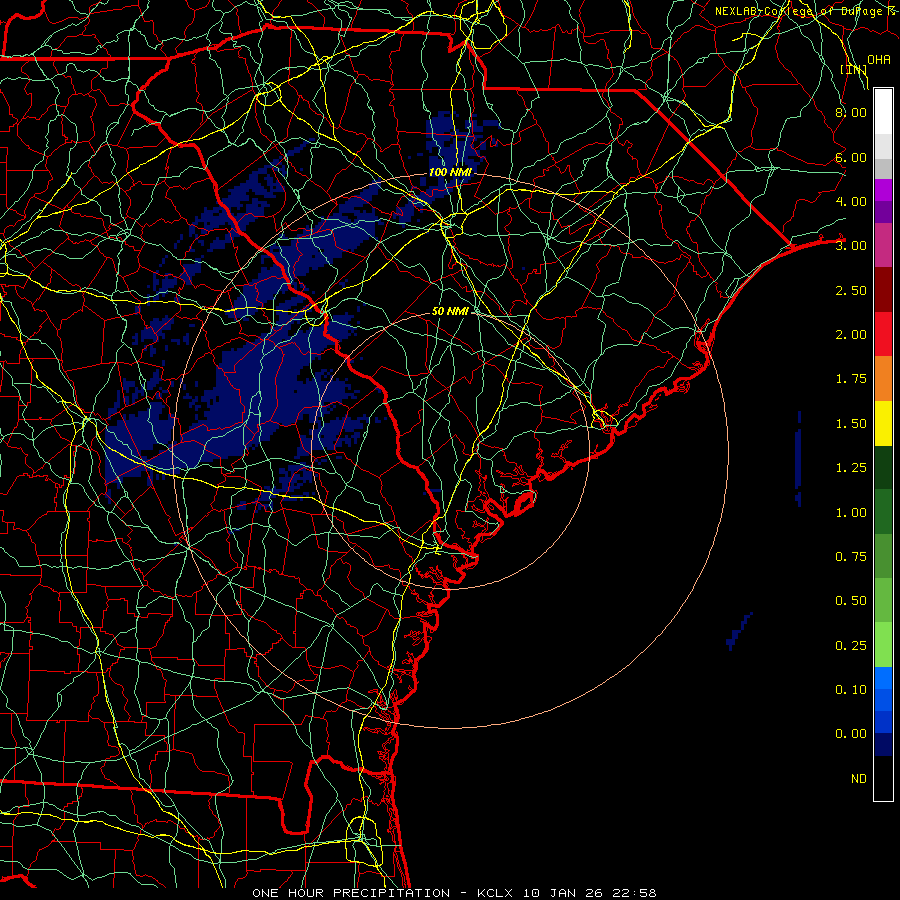
Task: Select the white swatch atop the legend
Action: (x=883, y=112)
